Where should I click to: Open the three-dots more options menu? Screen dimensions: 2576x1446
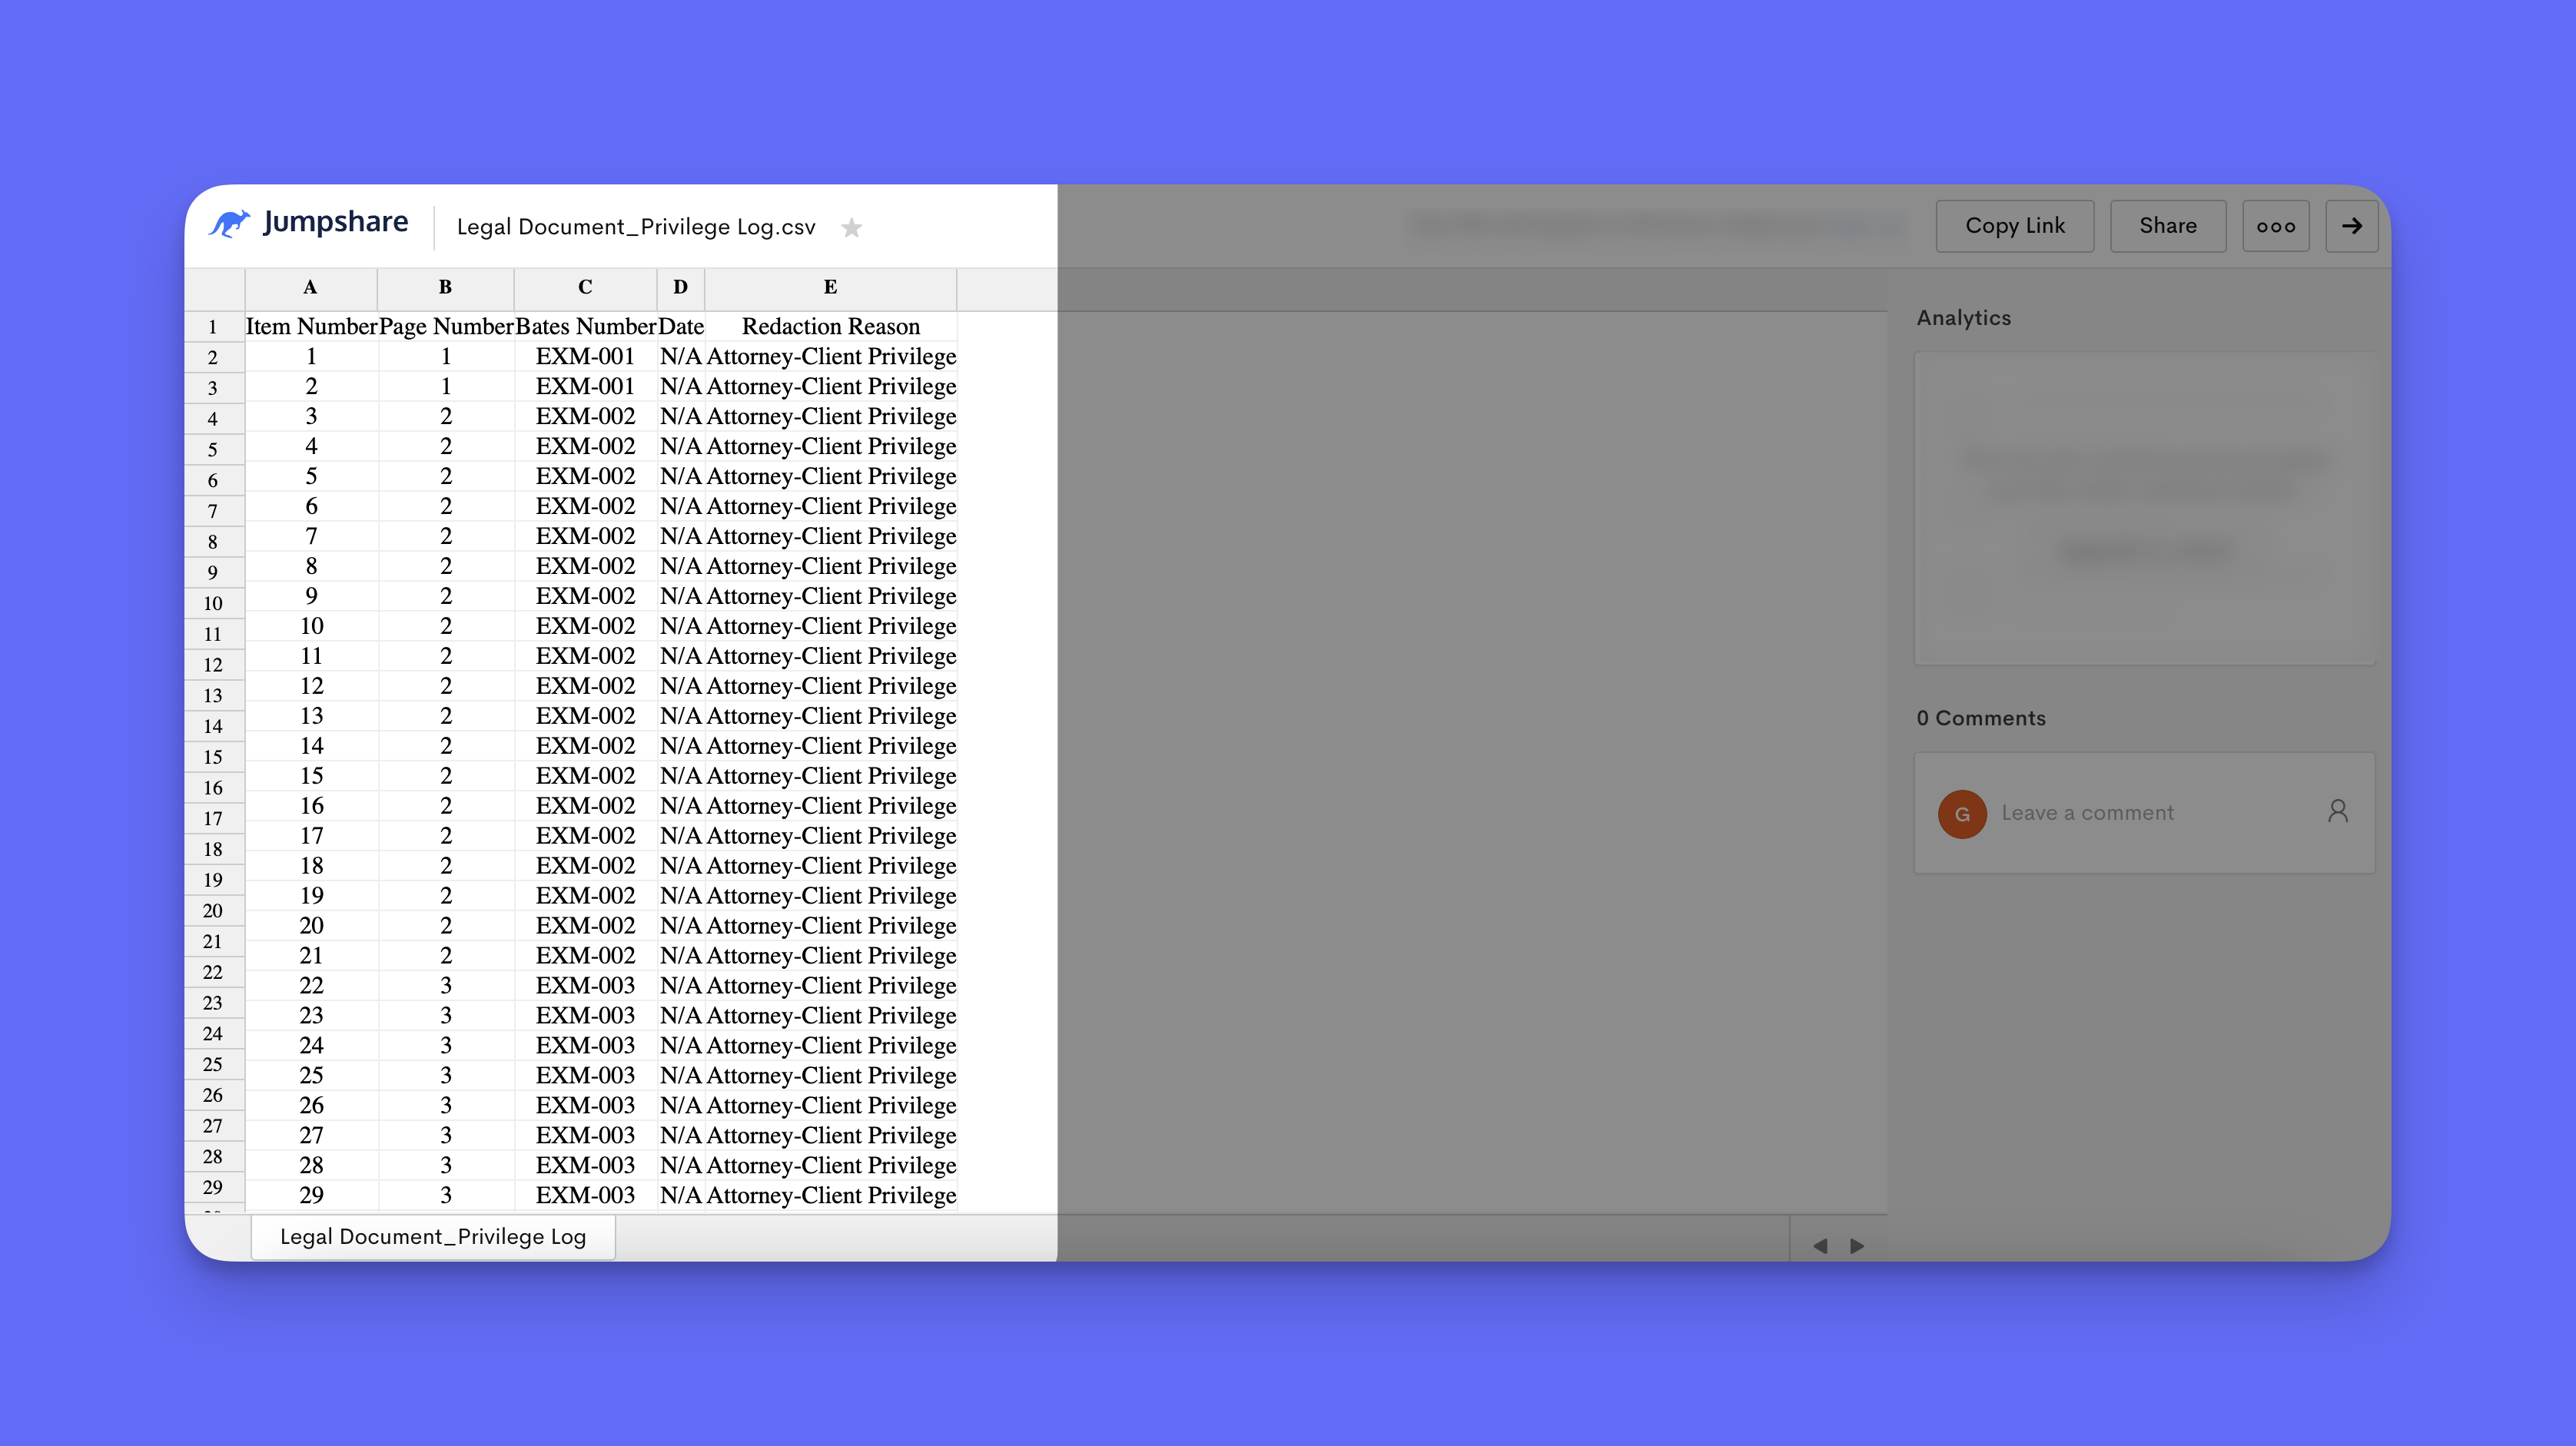[x=2275, y=226]
